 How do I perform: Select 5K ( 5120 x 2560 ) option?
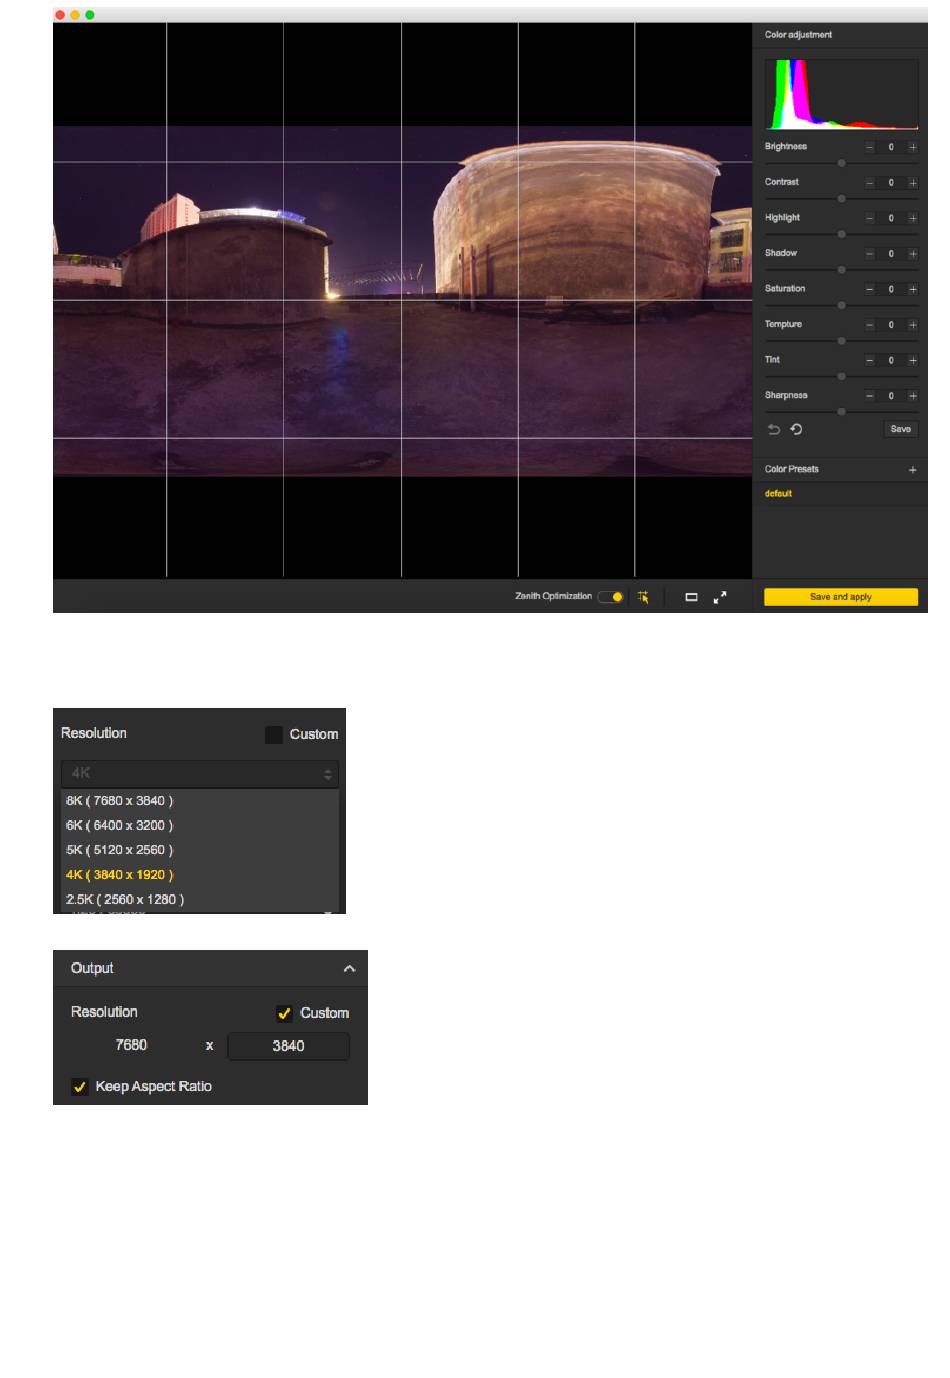pyautogui.click(x=120, y=850)
